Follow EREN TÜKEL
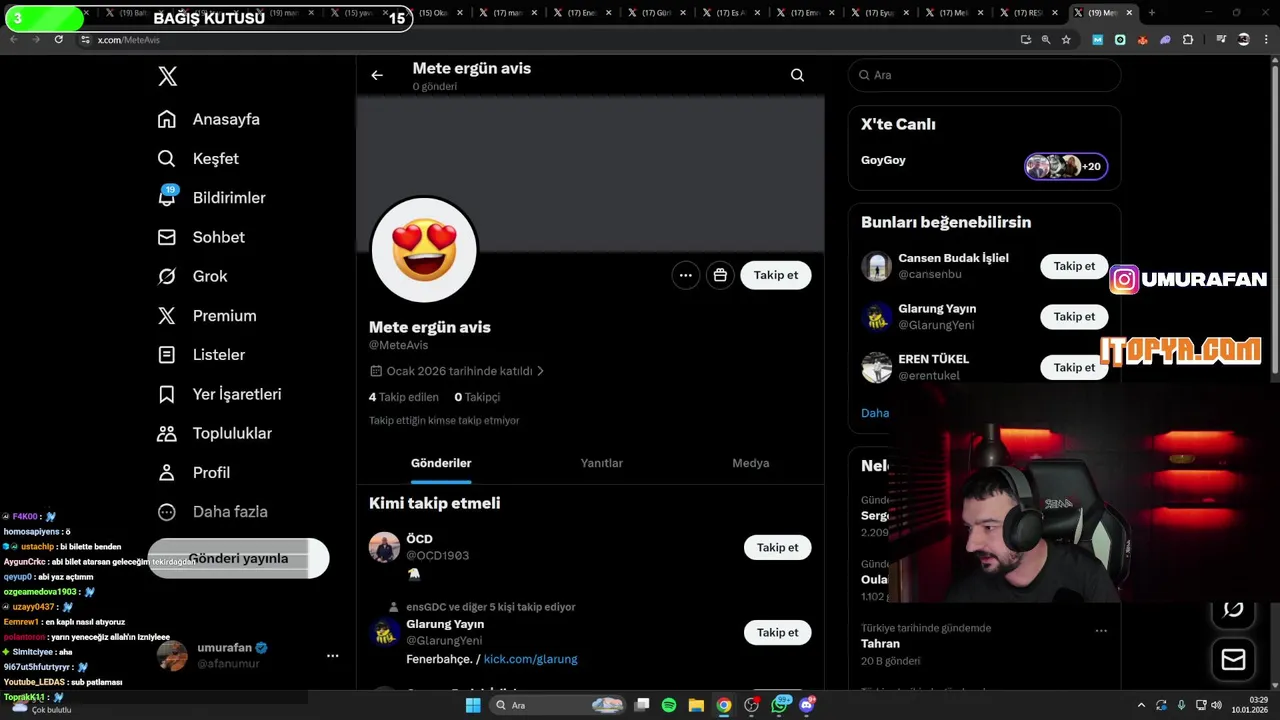The height and width of the screenshot is (720, 1280). click(x=1074, y=367)
